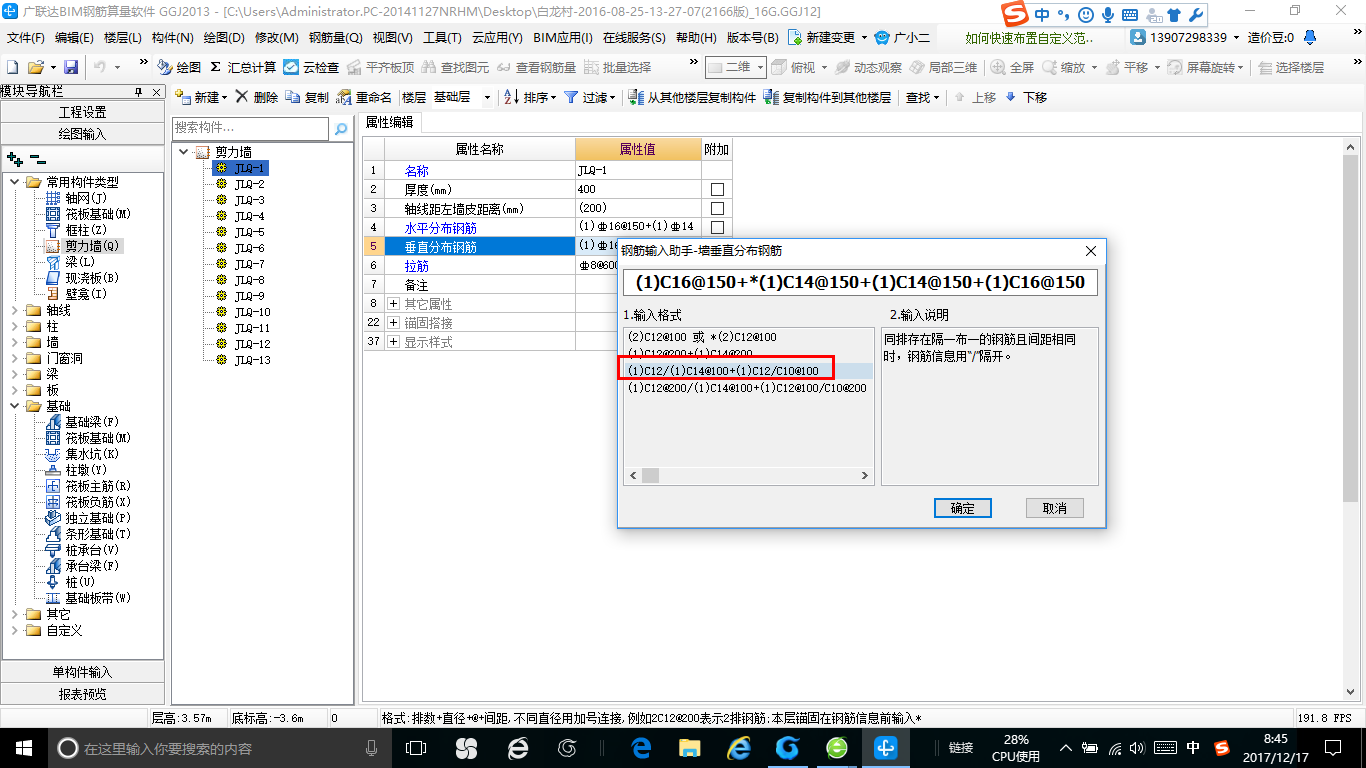This screenshot has height=768, width=1366.
Task: Click the dialog's horizontal scrollbar under format list
Action: 748,476
